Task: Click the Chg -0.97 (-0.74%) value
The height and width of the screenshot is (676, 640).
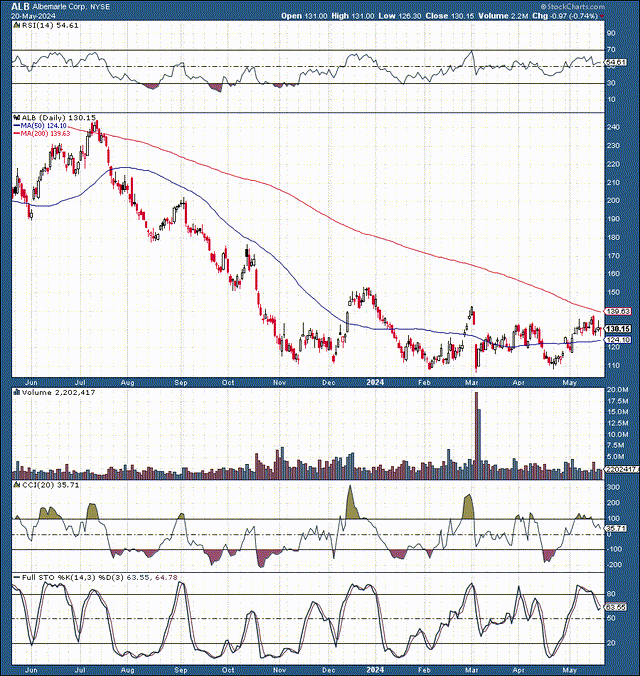Action: click(565, 16)
